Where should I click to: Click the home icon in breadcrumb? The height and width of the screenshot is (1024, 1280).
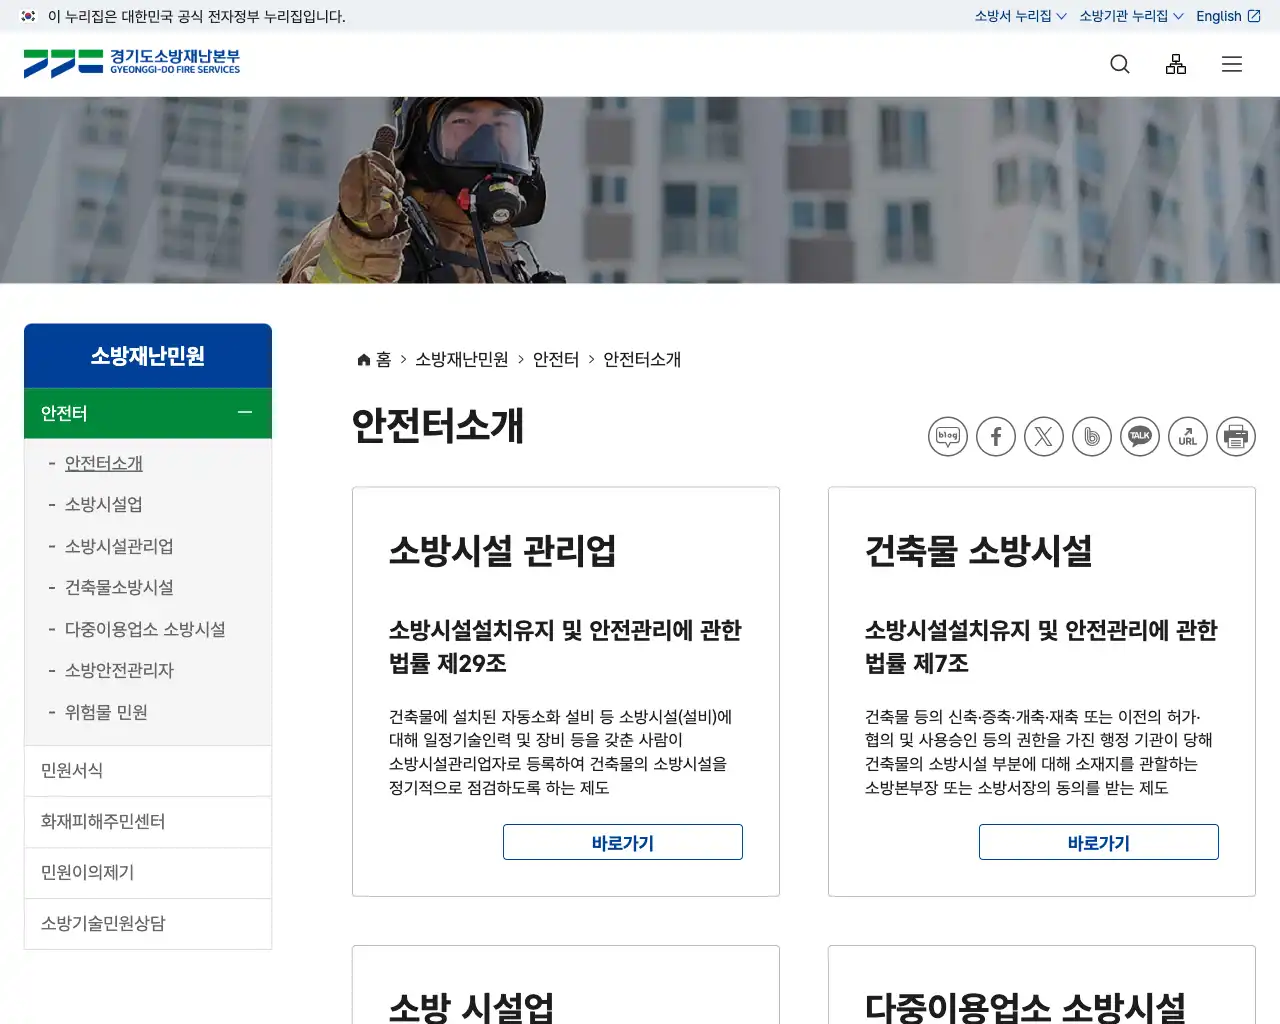tap(364, 359)
